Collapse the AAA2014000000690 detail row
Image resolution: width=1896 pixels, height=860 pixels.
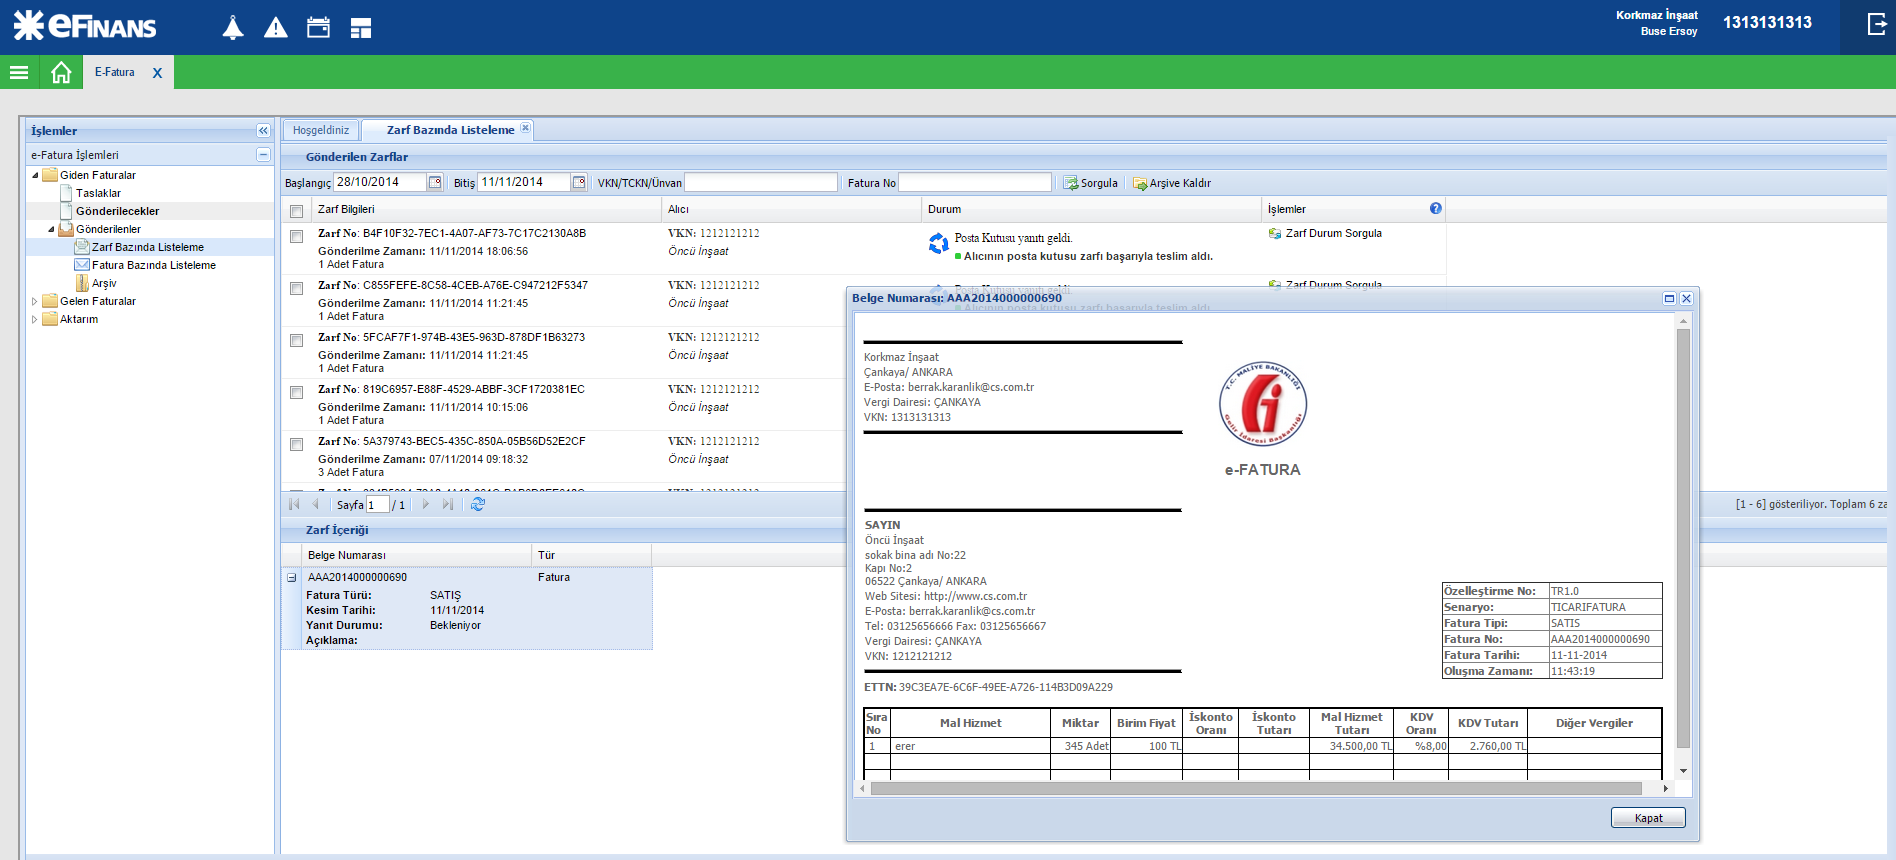pos(292,577)
